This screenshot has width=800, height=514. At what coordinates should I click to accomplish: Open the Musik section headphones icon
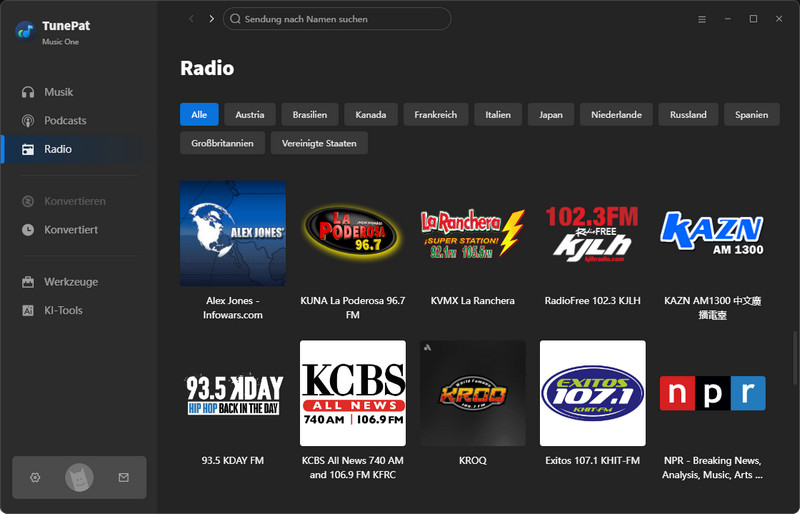point(28,92)
